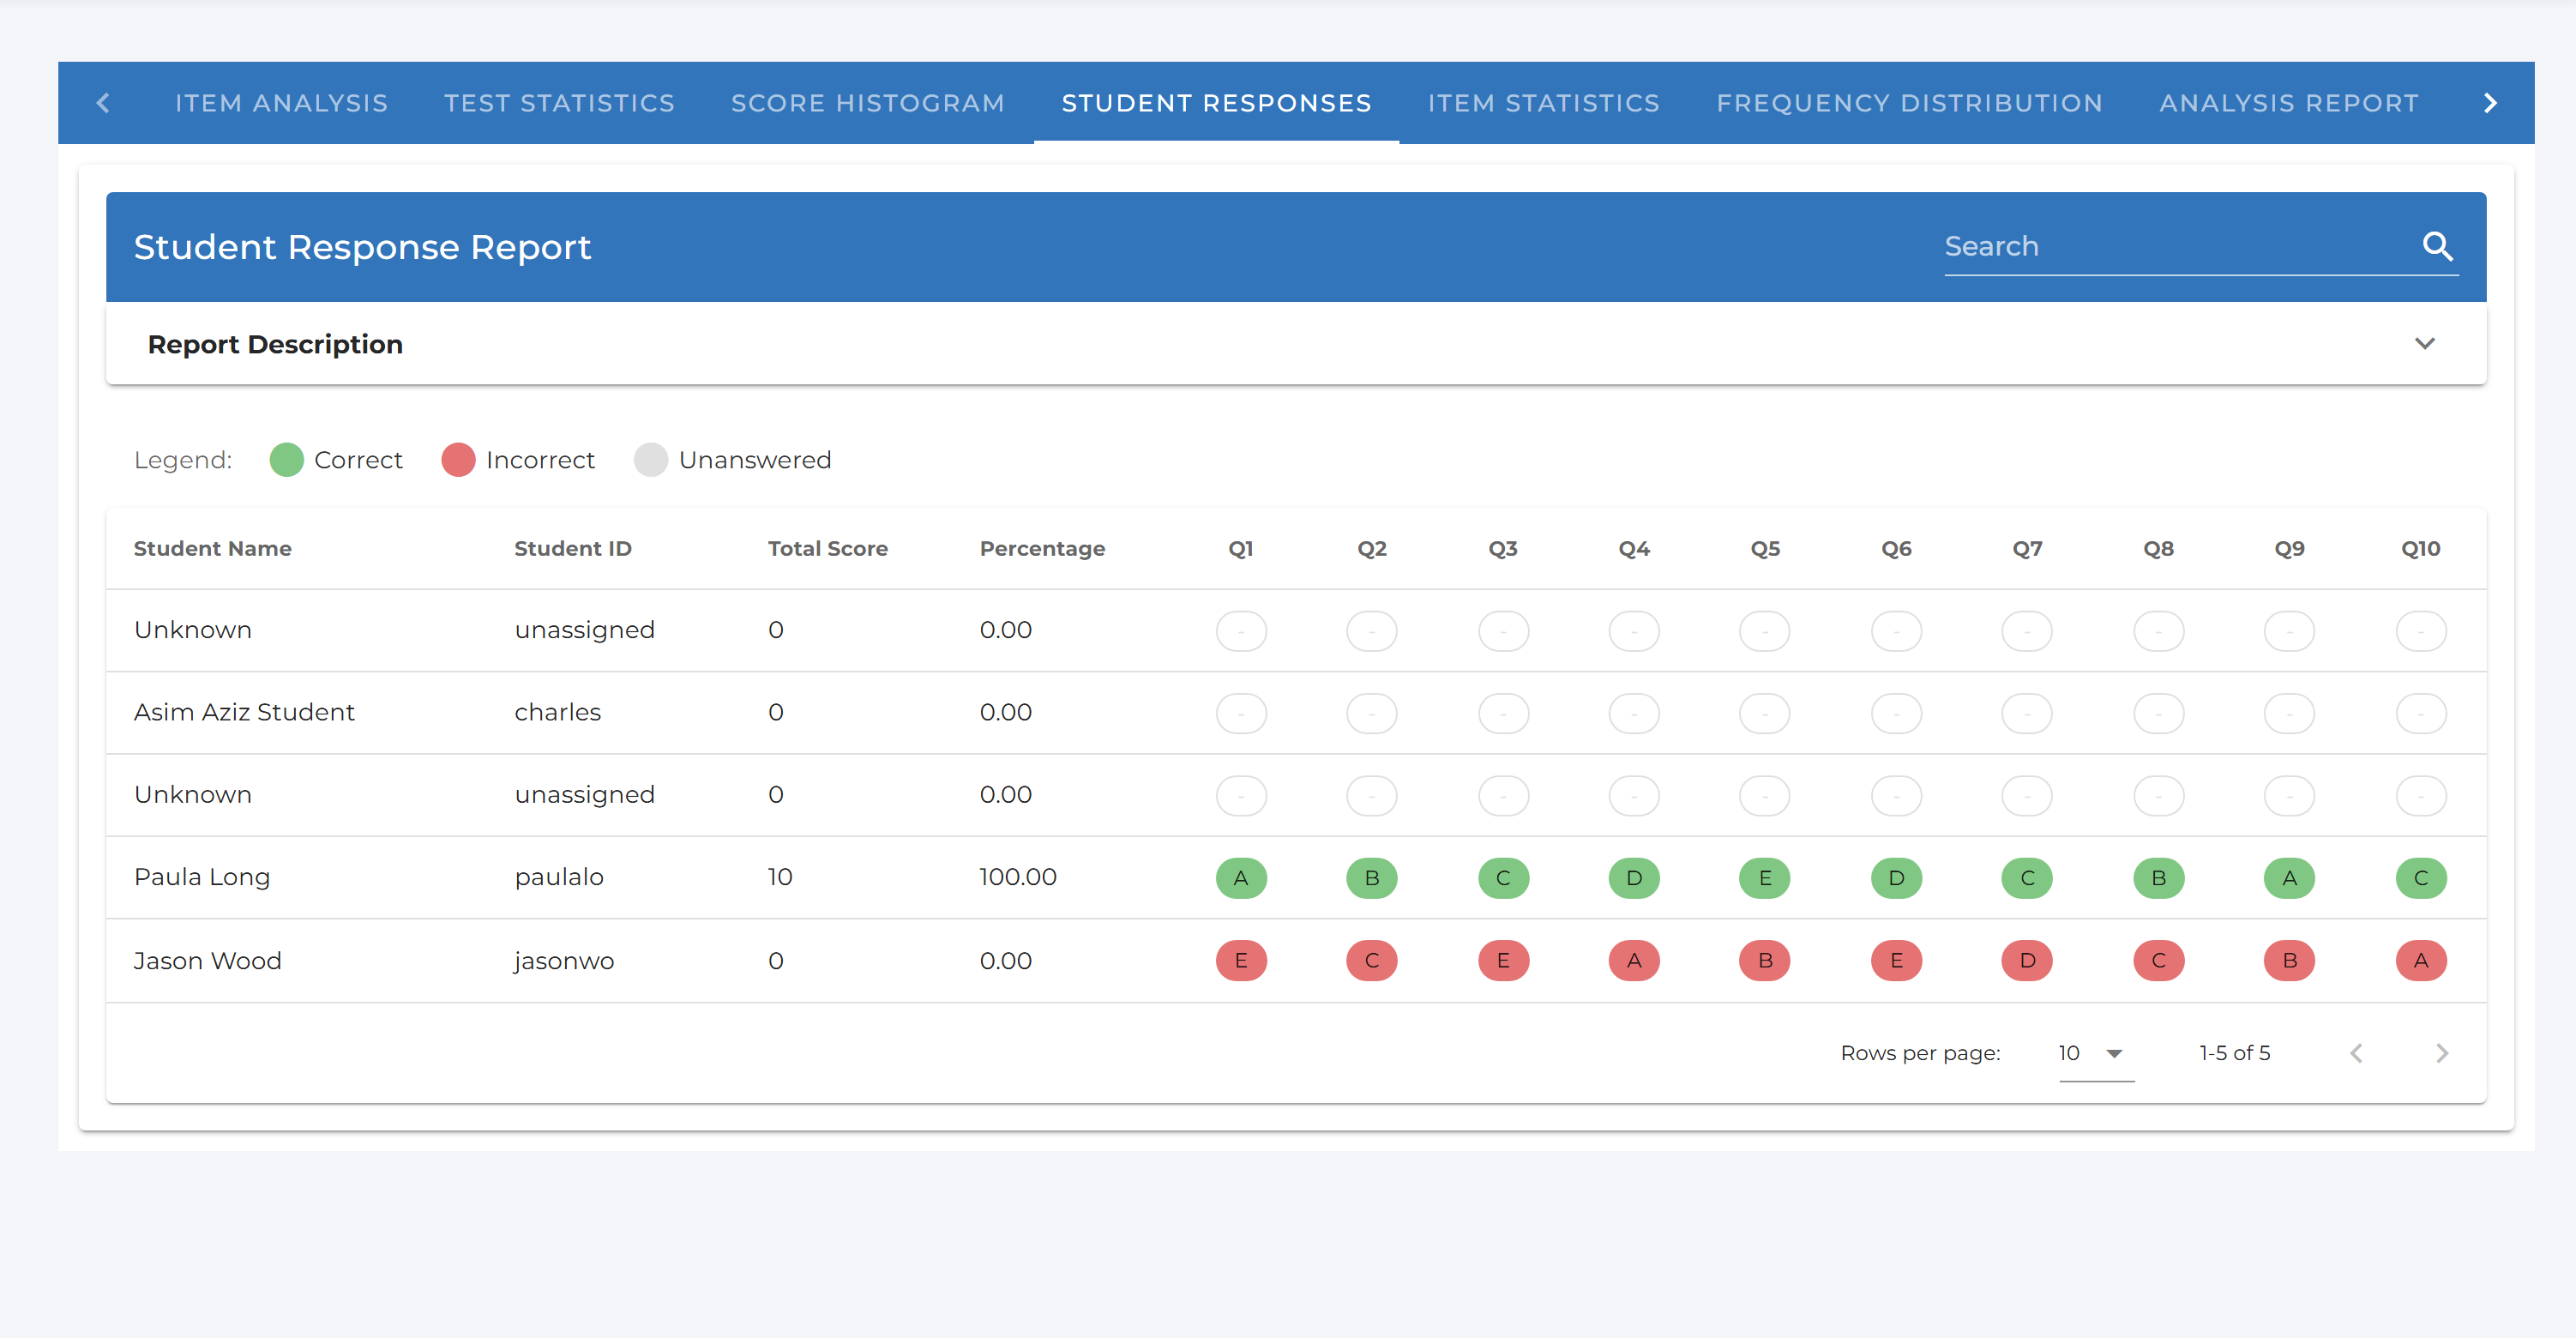This screenshot has width=2576, height=1338.
Task: Open the Rows per page dropdown
Action: (2096, 1053)
